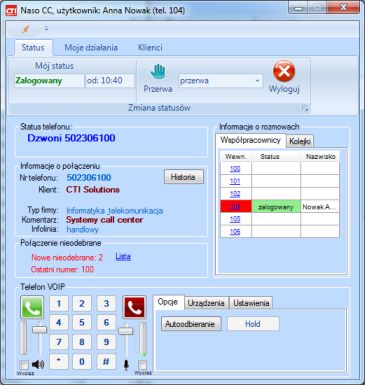This screenshot has height=385, width=365.
Task: Click the Historia button
Action: (183, 177)
